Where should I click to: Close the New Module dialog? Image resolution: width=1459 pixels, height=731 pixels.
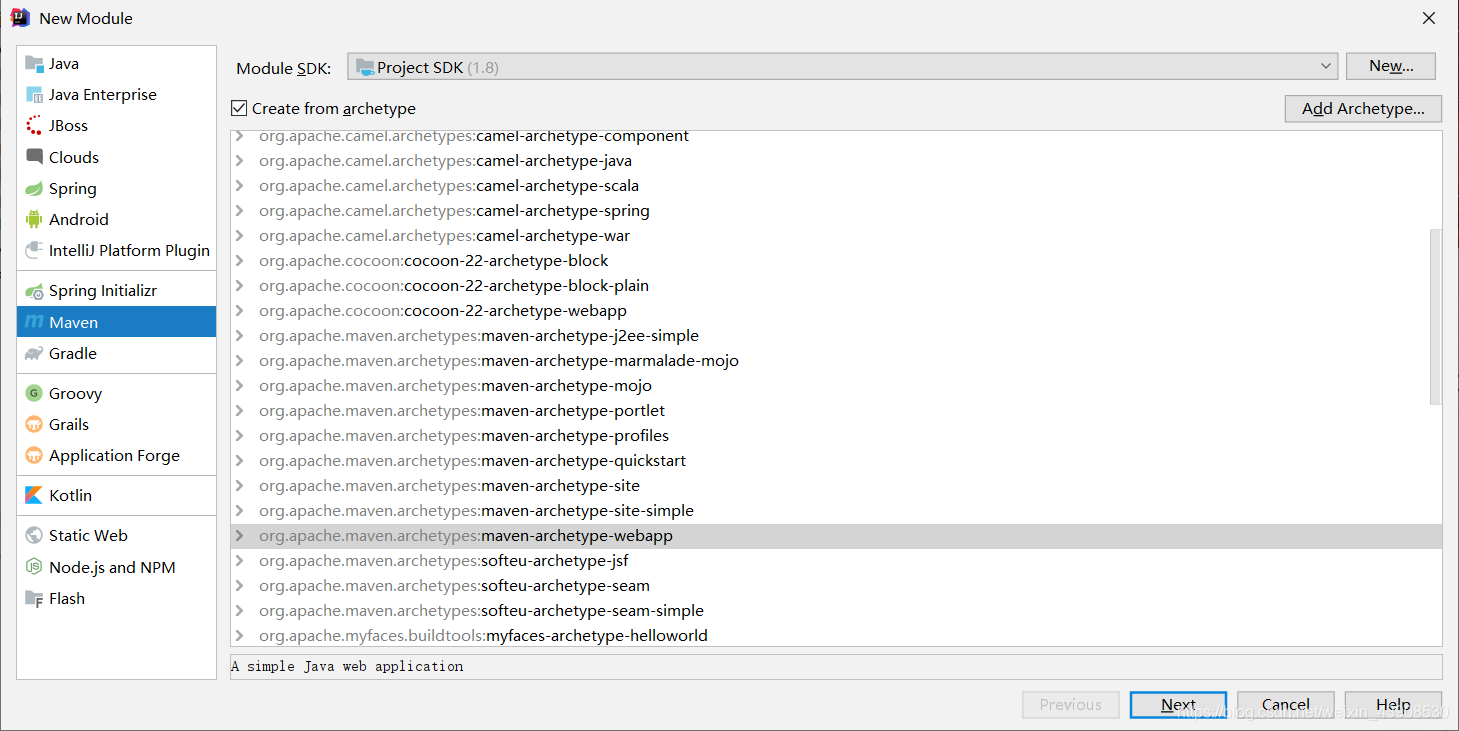tap(1429, 18)
